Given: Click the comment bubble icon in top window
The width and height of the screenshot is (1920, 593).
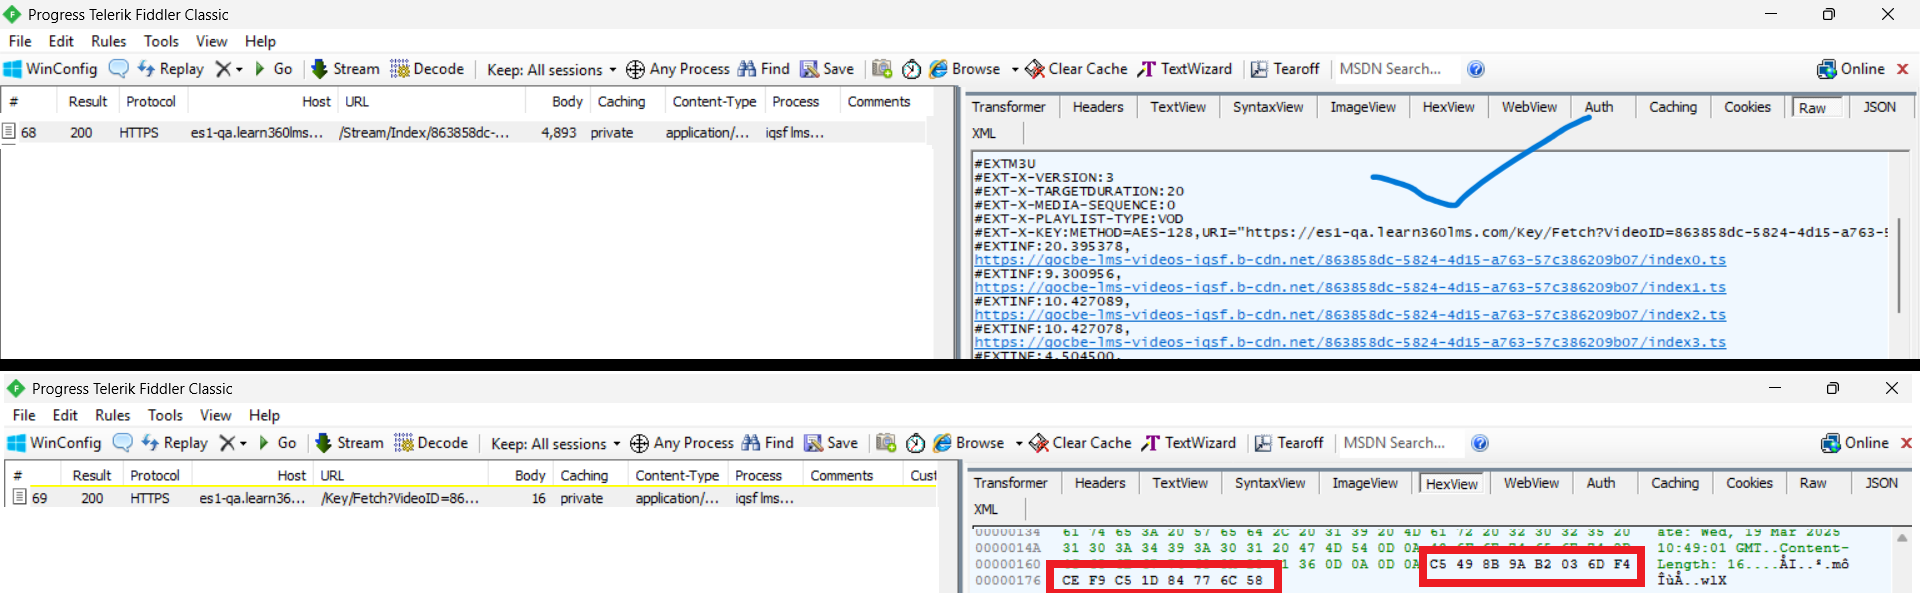Looking at the screenshot, I should (x=118, y=69).
